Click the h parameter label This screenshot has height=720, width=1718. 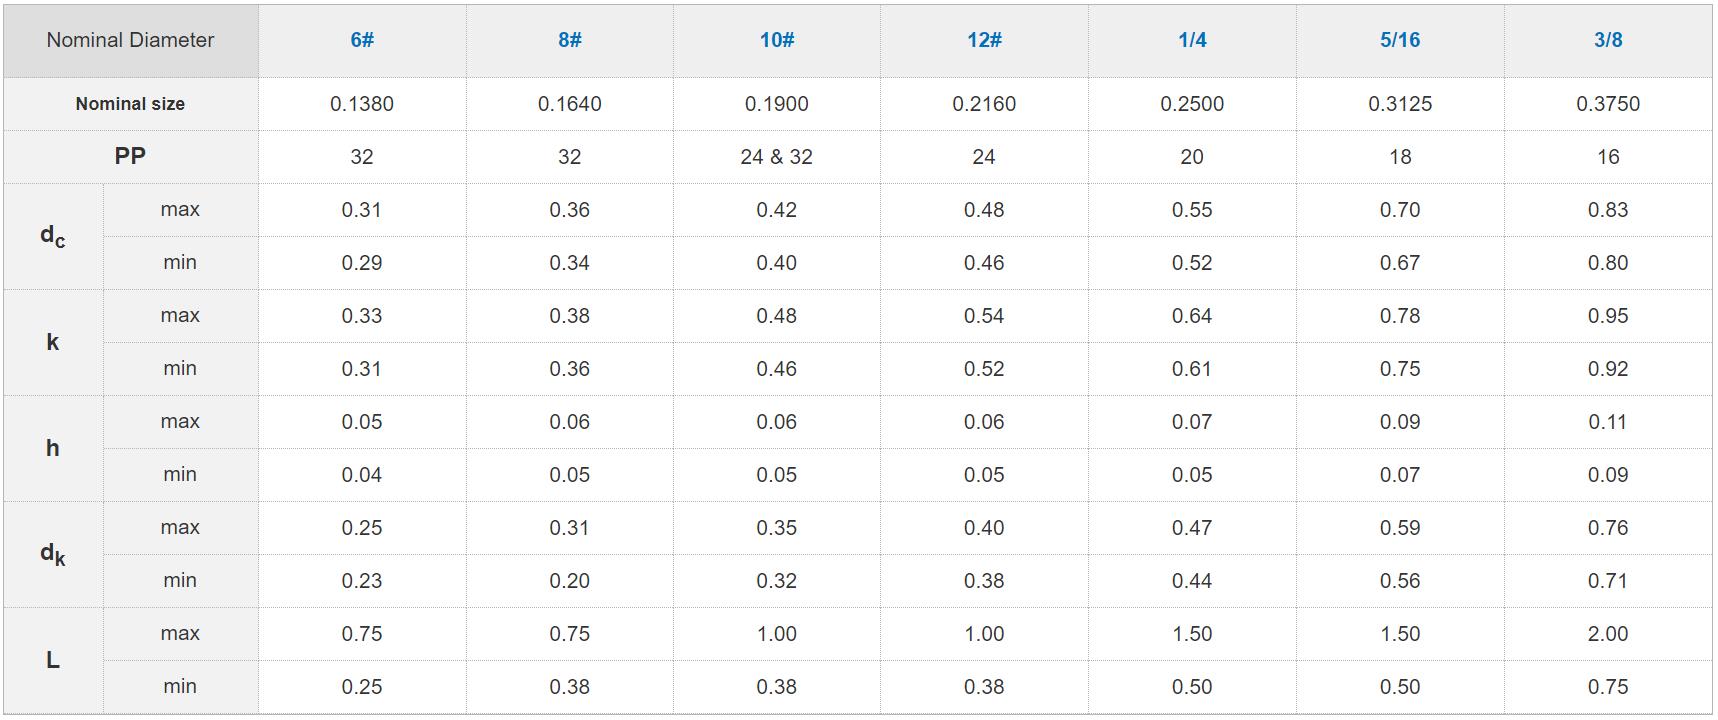[x=53, y=448]
